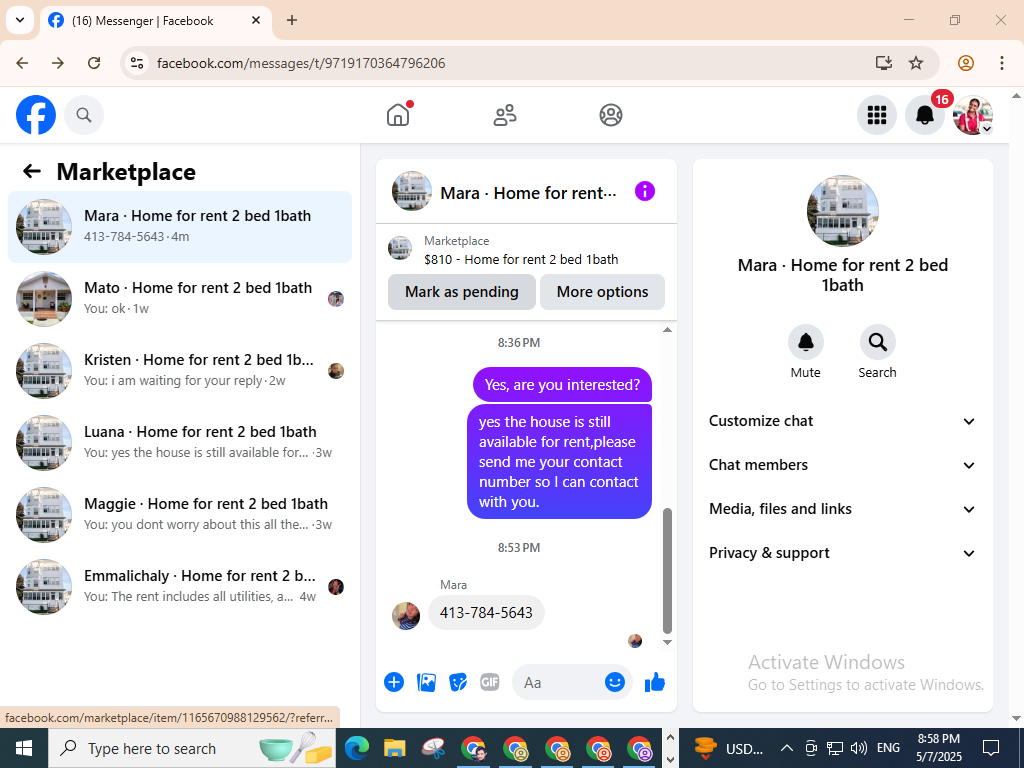The width and height of the screenshot is (1024, 768).
Task: Attach a photo with image icon
Action: 426,682
